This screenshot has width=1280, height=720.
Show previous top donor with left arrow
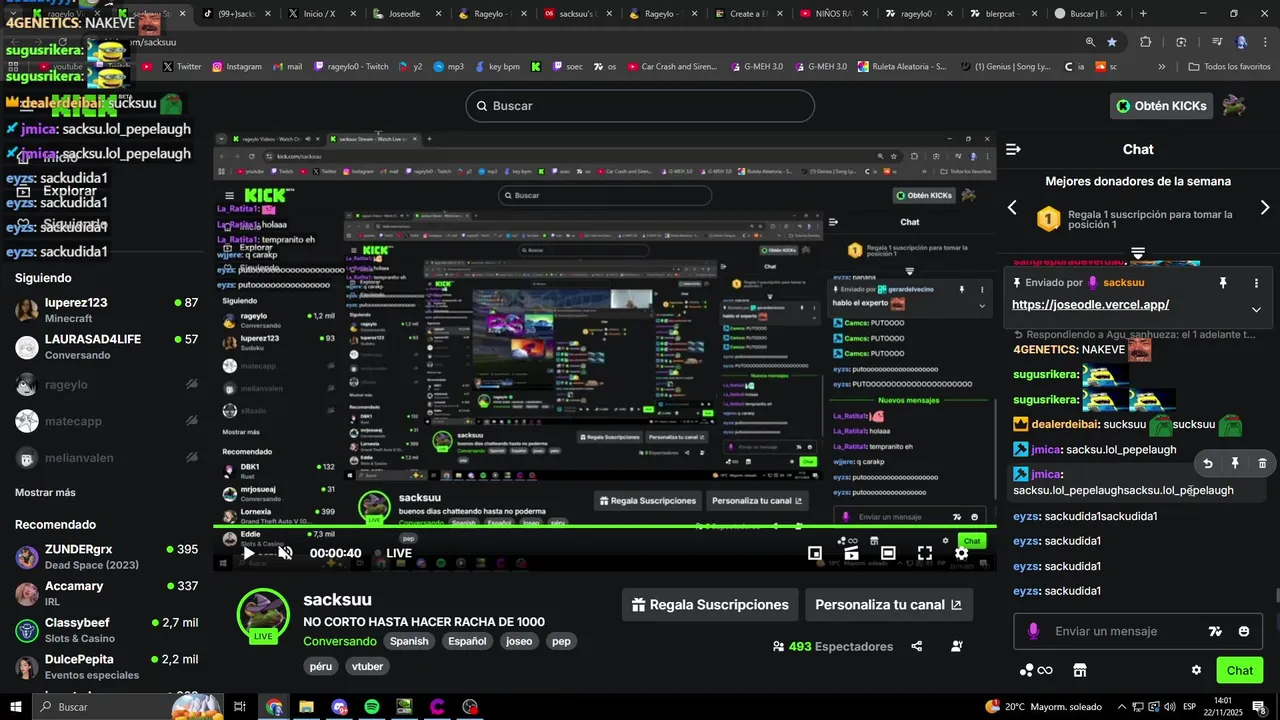[x=1012, y=207]
